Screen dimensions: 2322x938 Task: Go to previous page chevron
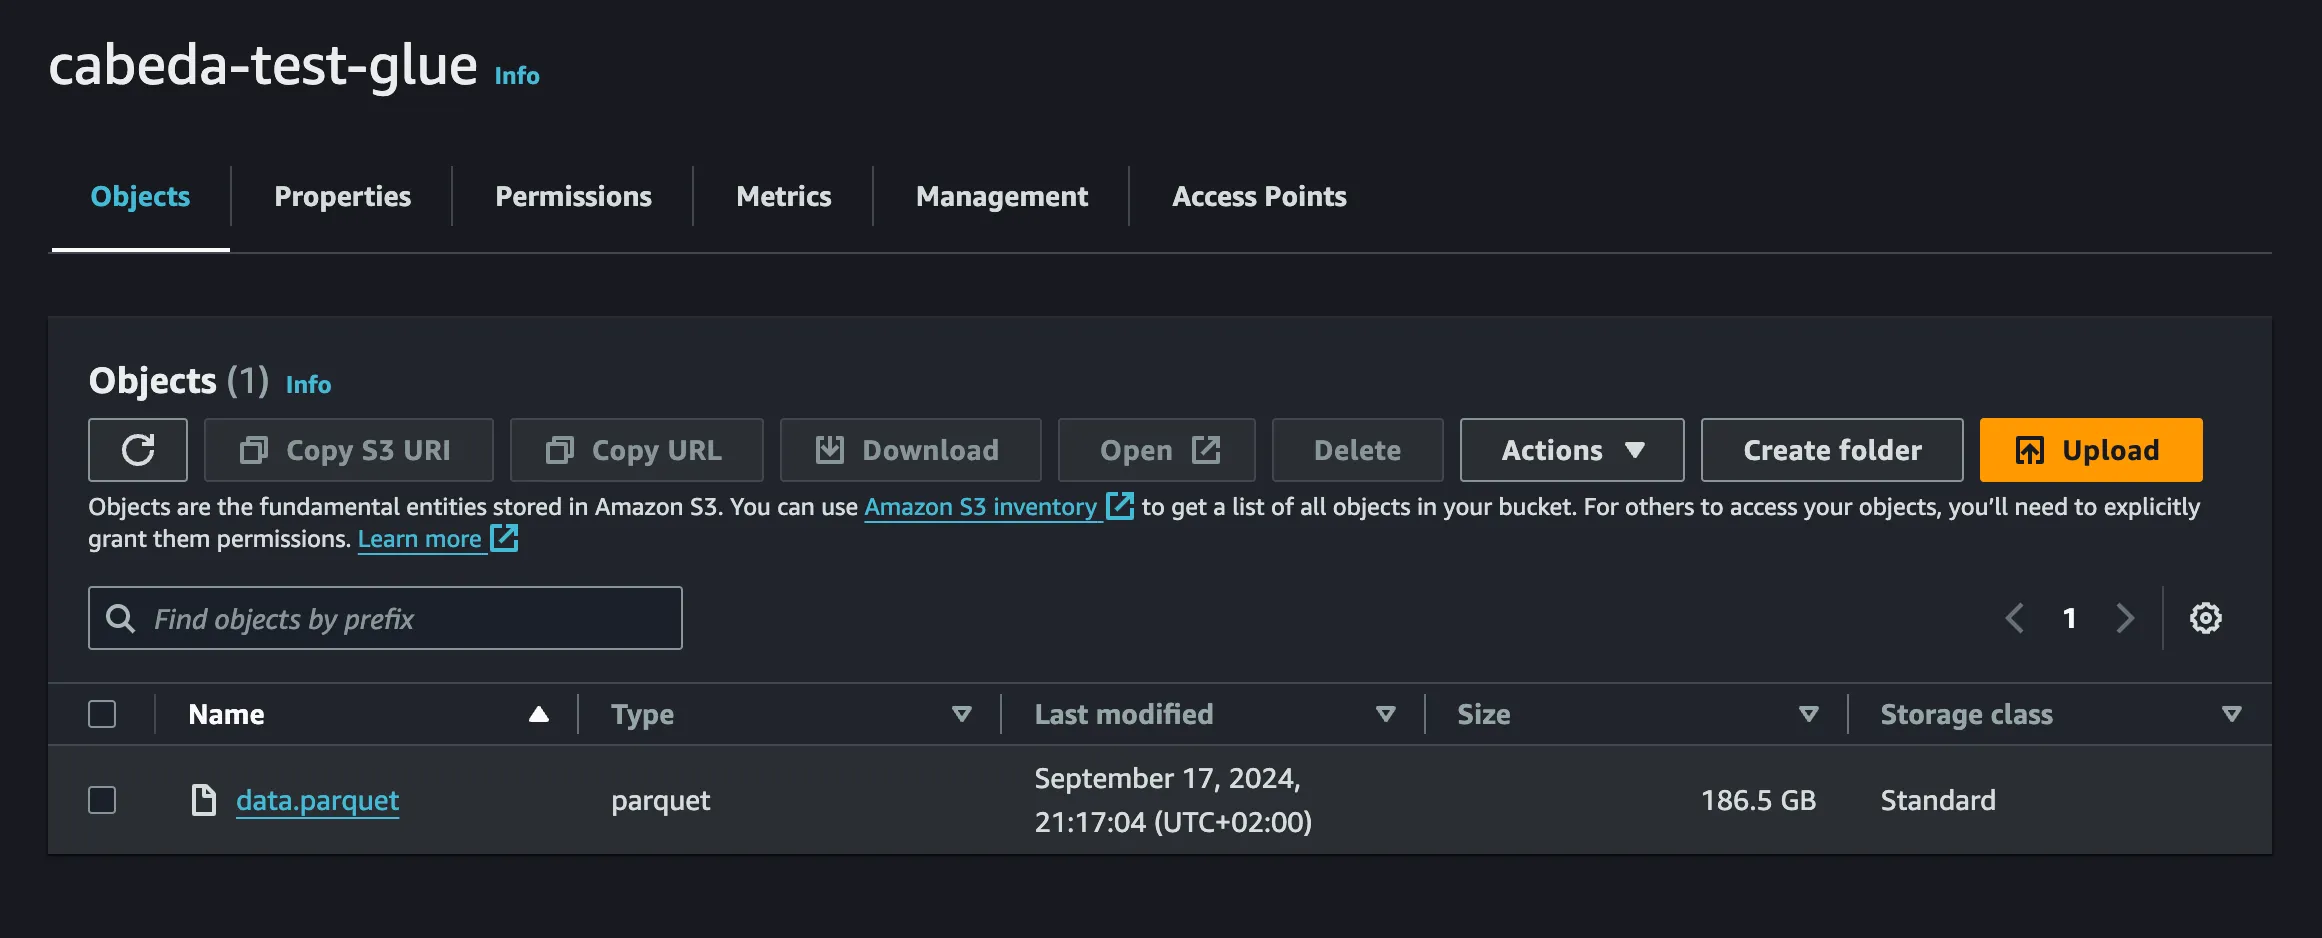point(2015,618)
